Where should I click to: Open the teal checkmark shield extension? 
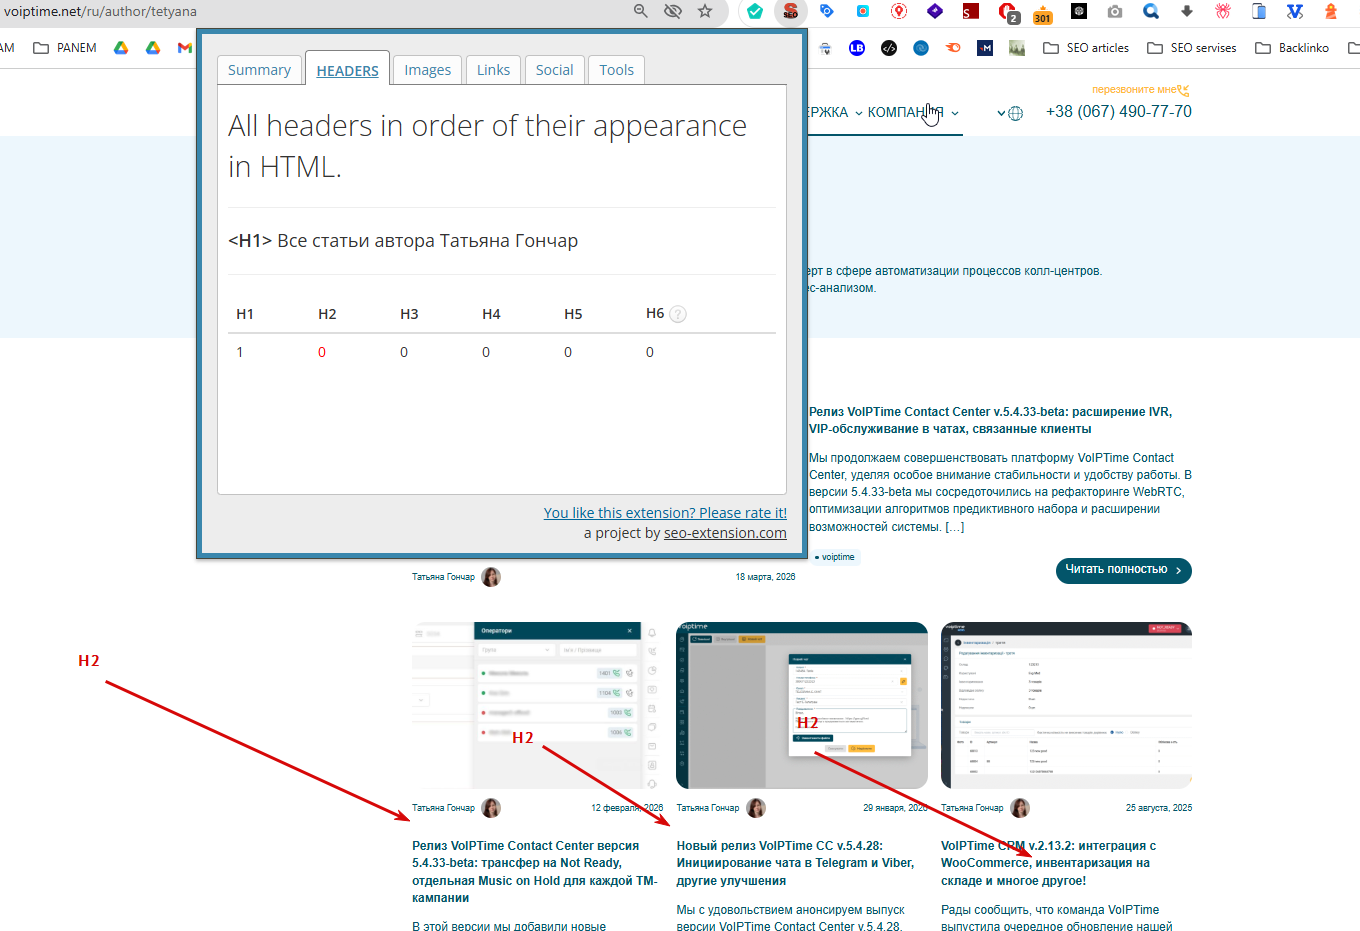pos(755,12)
